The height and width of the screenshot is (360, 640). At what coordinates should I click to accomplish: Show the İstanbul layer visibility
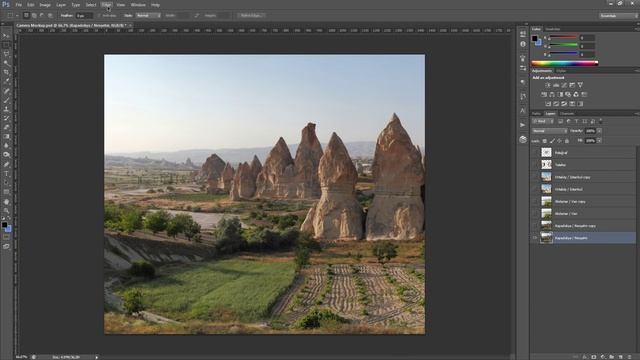(x=535, y=189)
